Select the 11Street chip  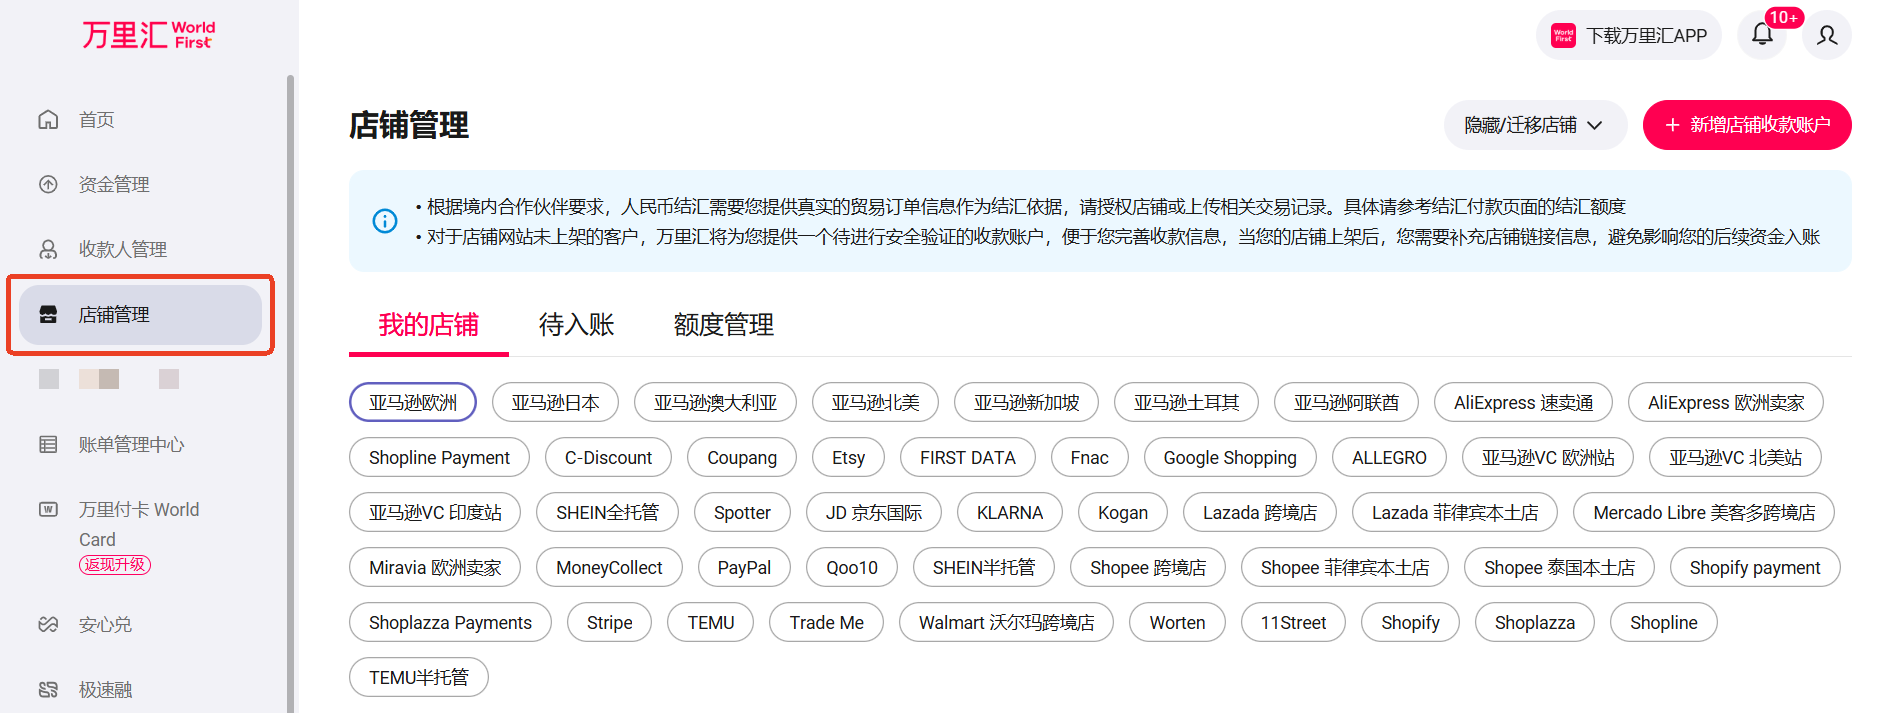pyautogui.click(x=1293, y=622)
